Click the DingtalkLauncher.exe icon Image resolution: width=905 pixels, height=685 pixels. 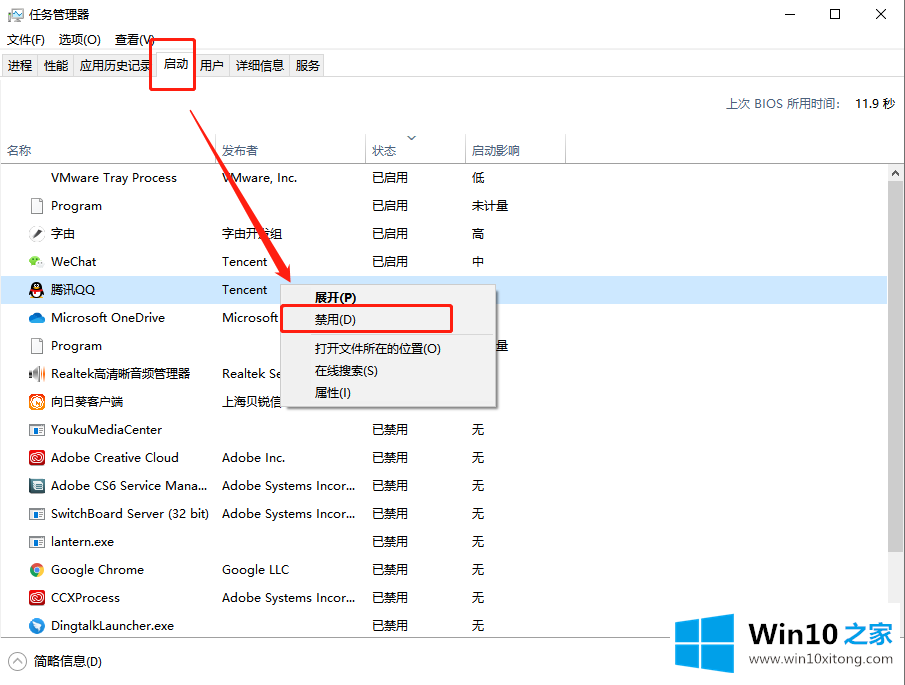click(37, 626)
